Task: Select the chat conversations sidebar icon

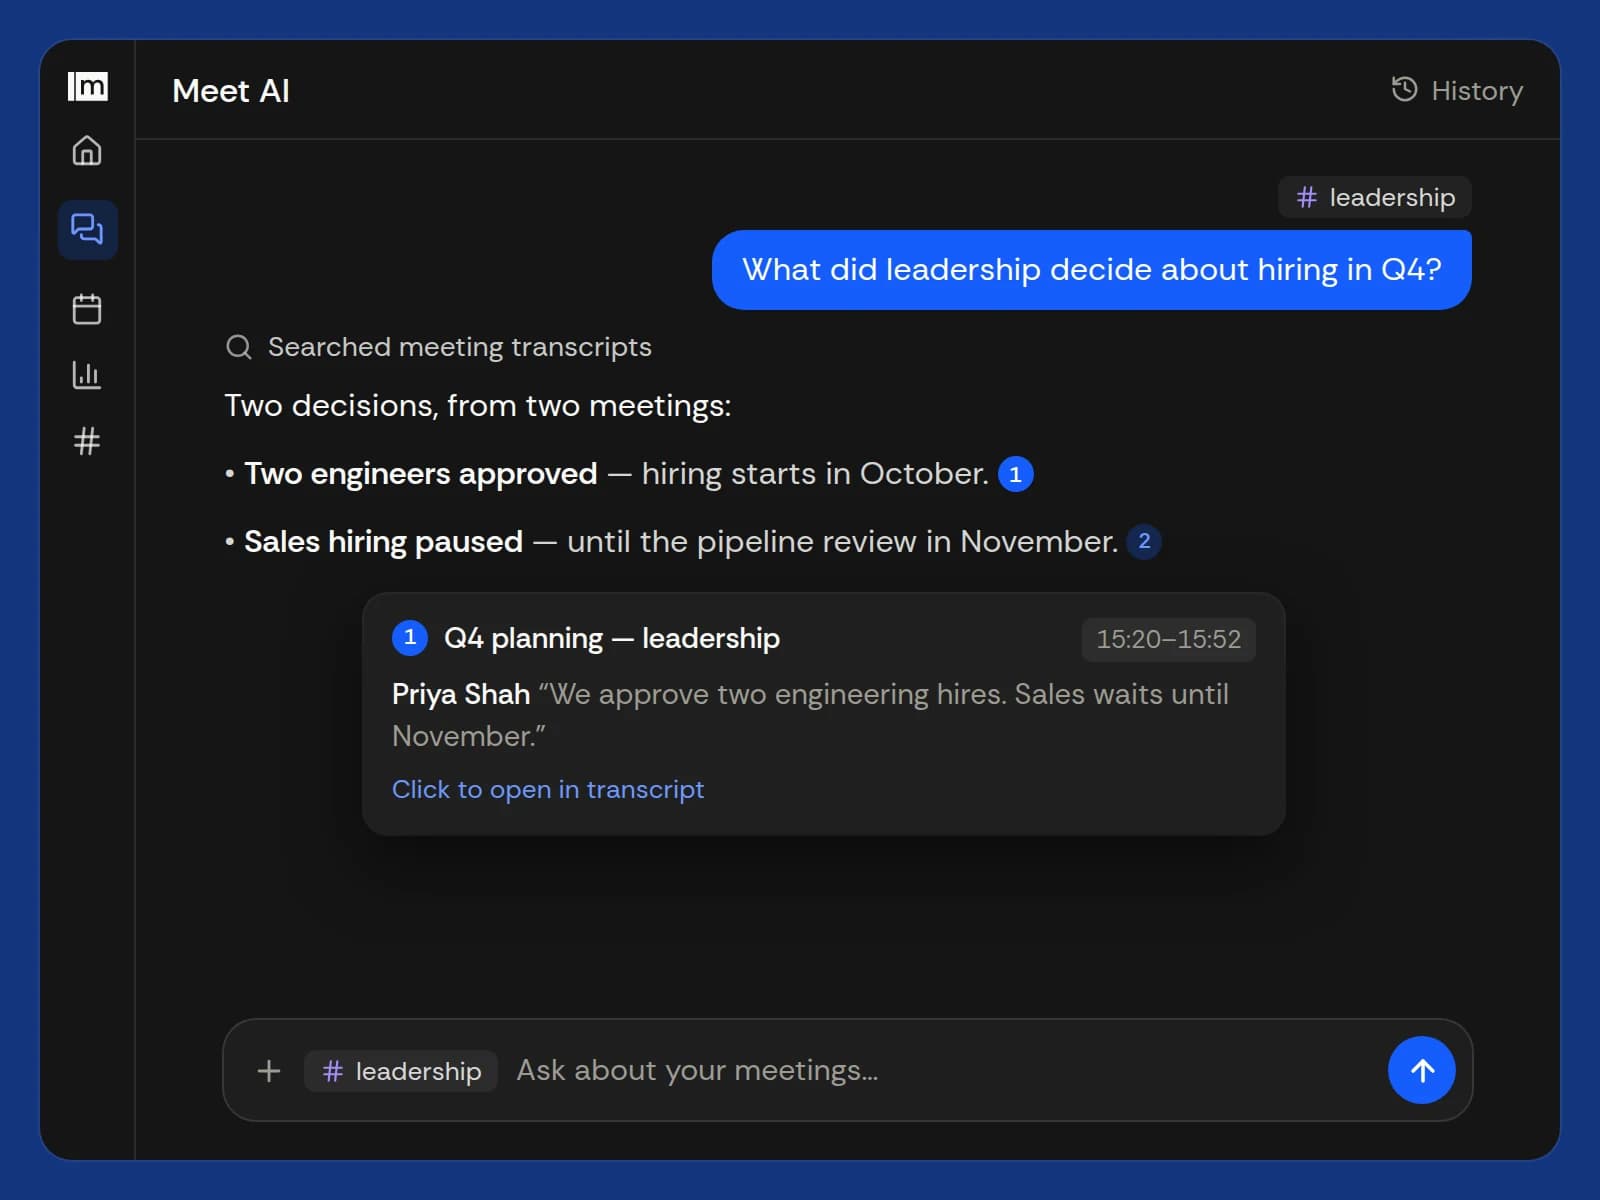Action: pos(87,229)
